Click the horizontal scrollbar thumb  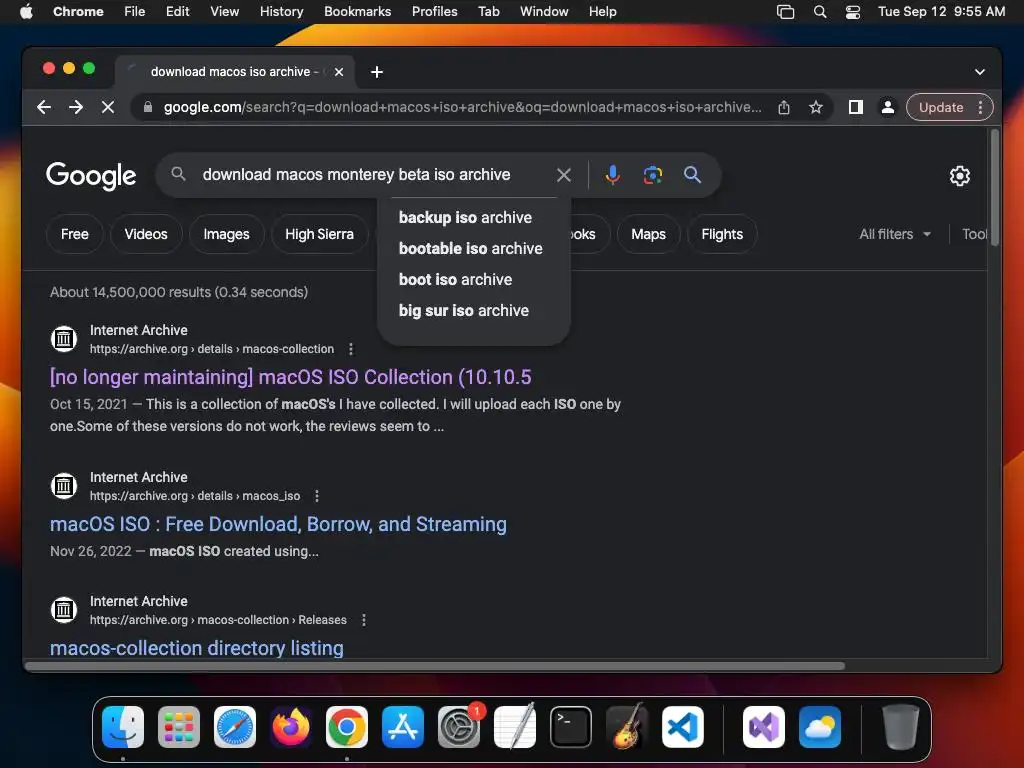(x=434, y=665)
